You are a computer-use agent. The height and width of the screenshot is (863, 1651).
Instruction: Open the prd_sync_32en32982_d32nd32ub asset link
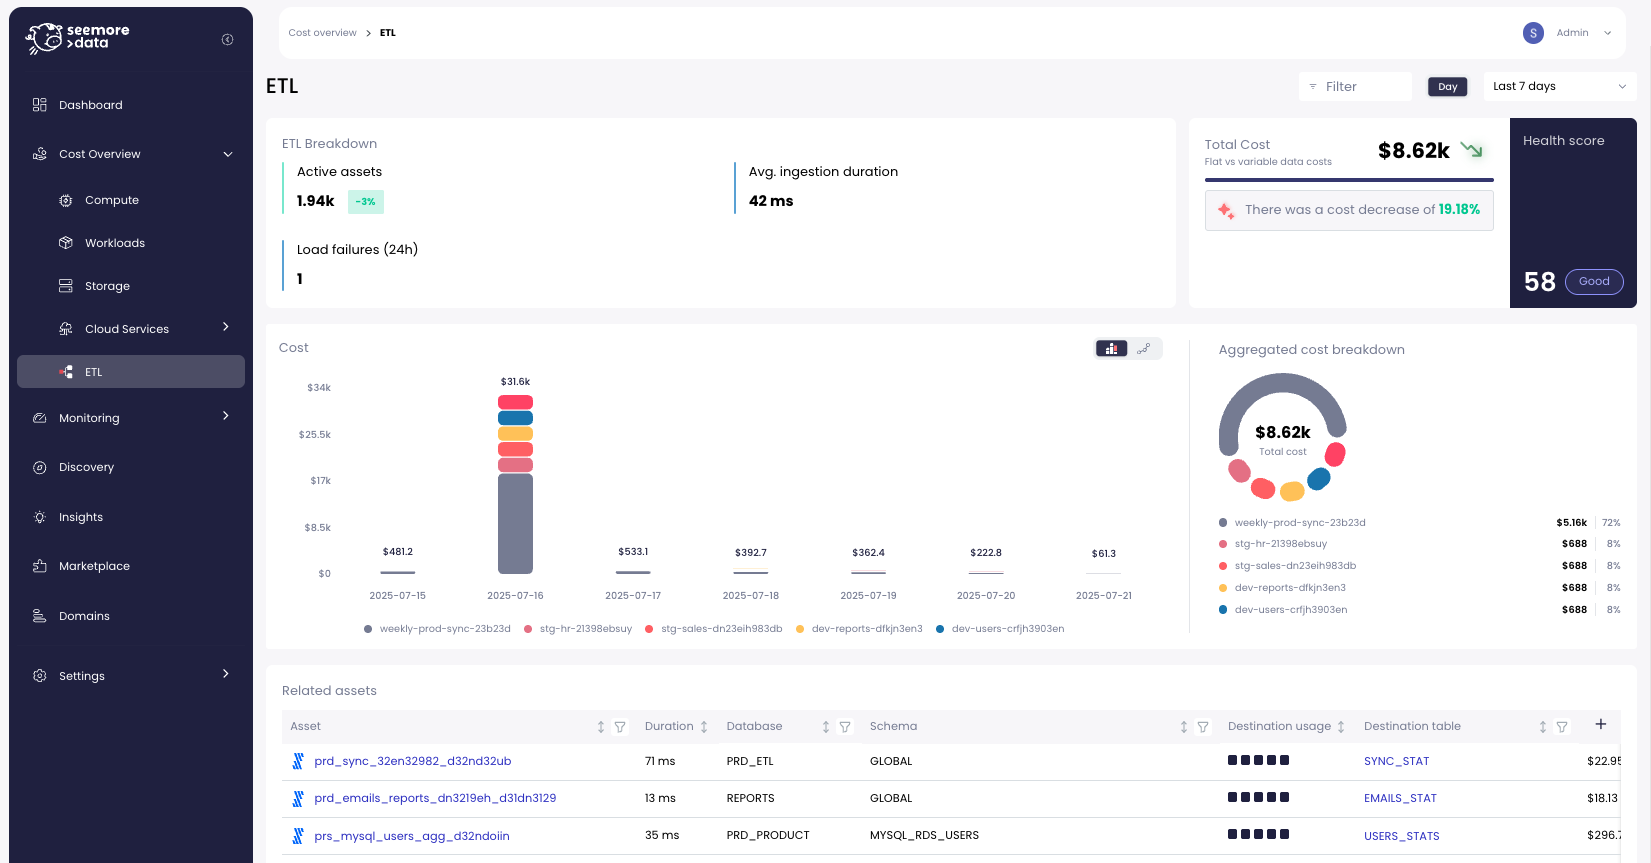[x=412, y=761]
